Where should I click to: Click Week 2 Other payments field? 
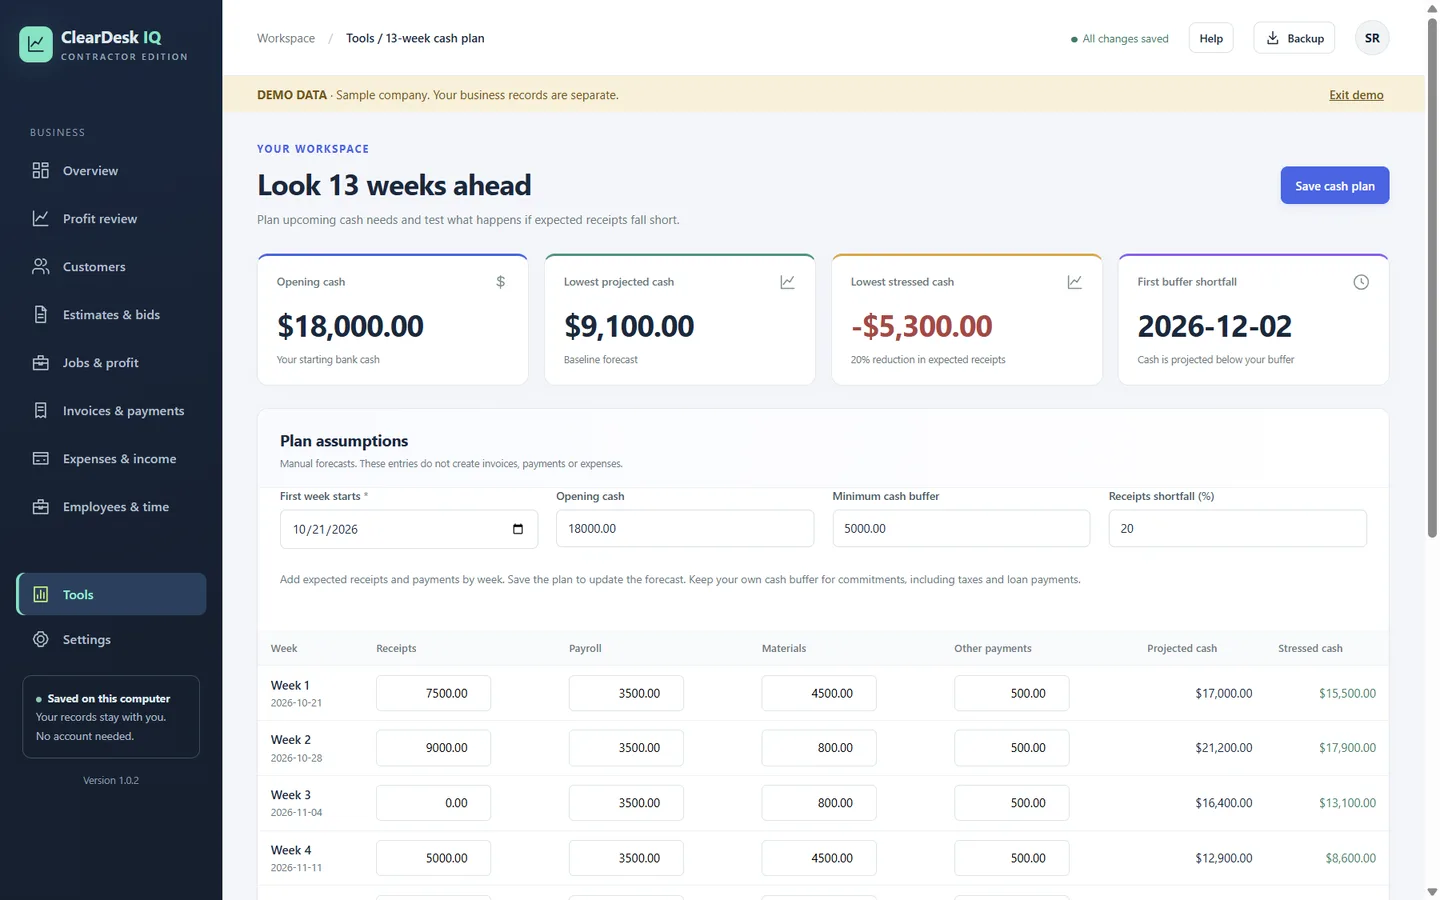(x=1012, y=748)
